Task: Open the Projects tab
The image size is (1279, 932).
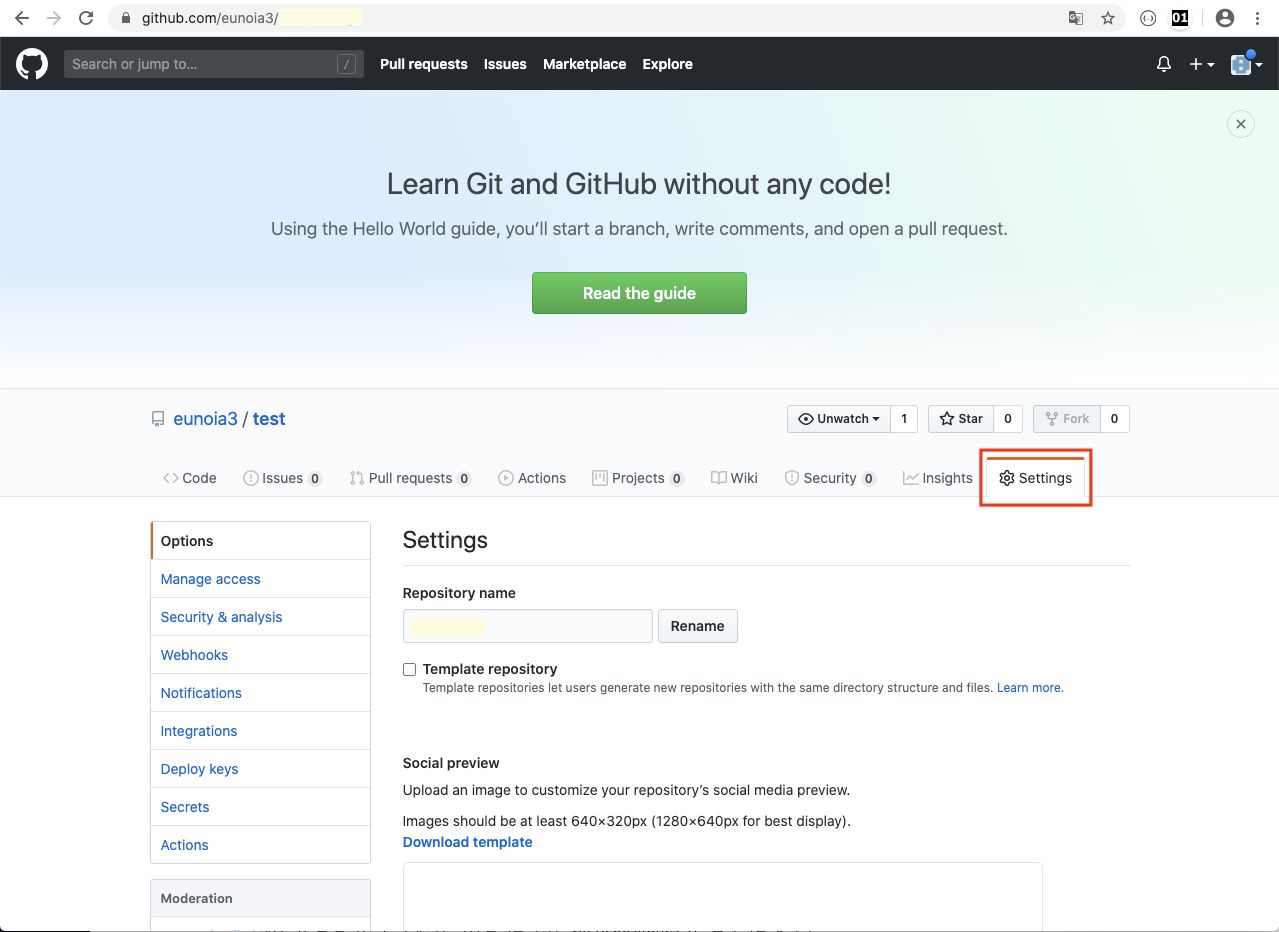Action: pos(638,478)
